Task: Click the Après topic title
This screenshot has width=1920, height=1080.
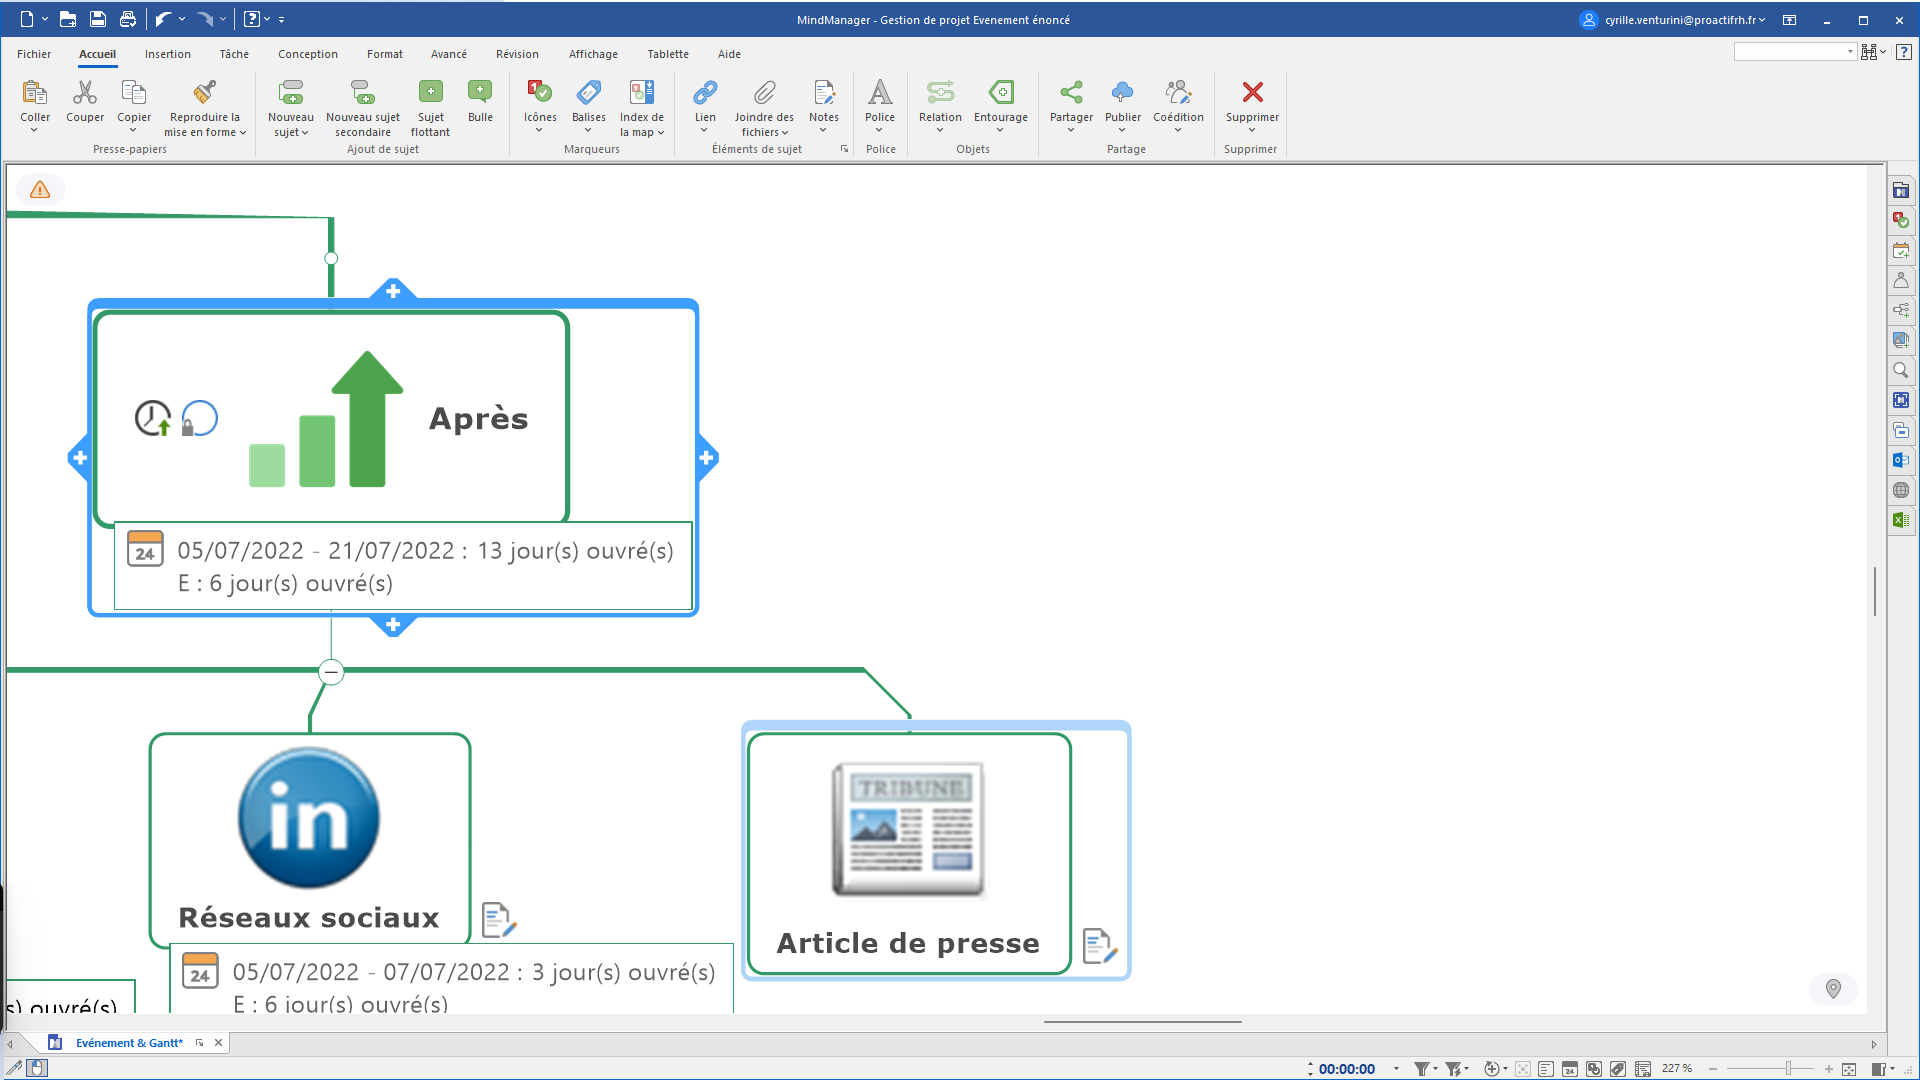Action: click(478, 418)
